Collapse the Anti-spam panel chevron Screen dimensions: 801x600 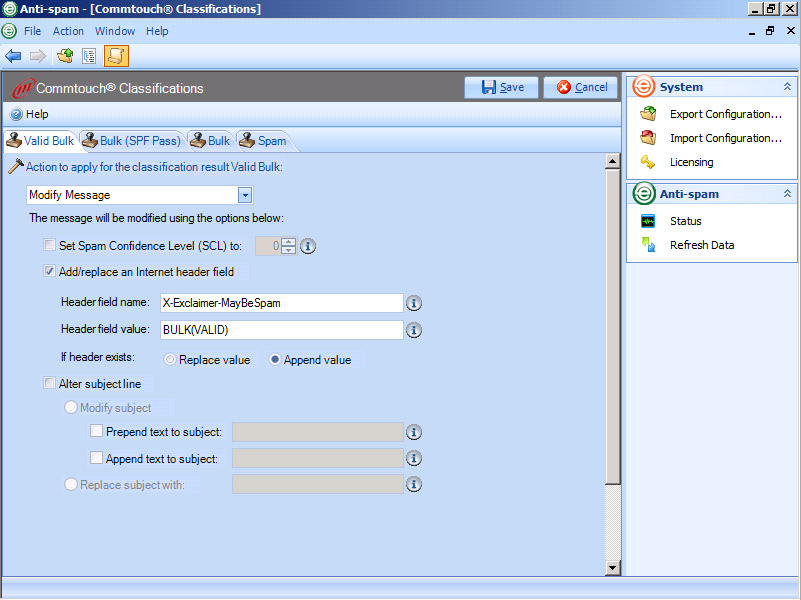pos(787,194)
